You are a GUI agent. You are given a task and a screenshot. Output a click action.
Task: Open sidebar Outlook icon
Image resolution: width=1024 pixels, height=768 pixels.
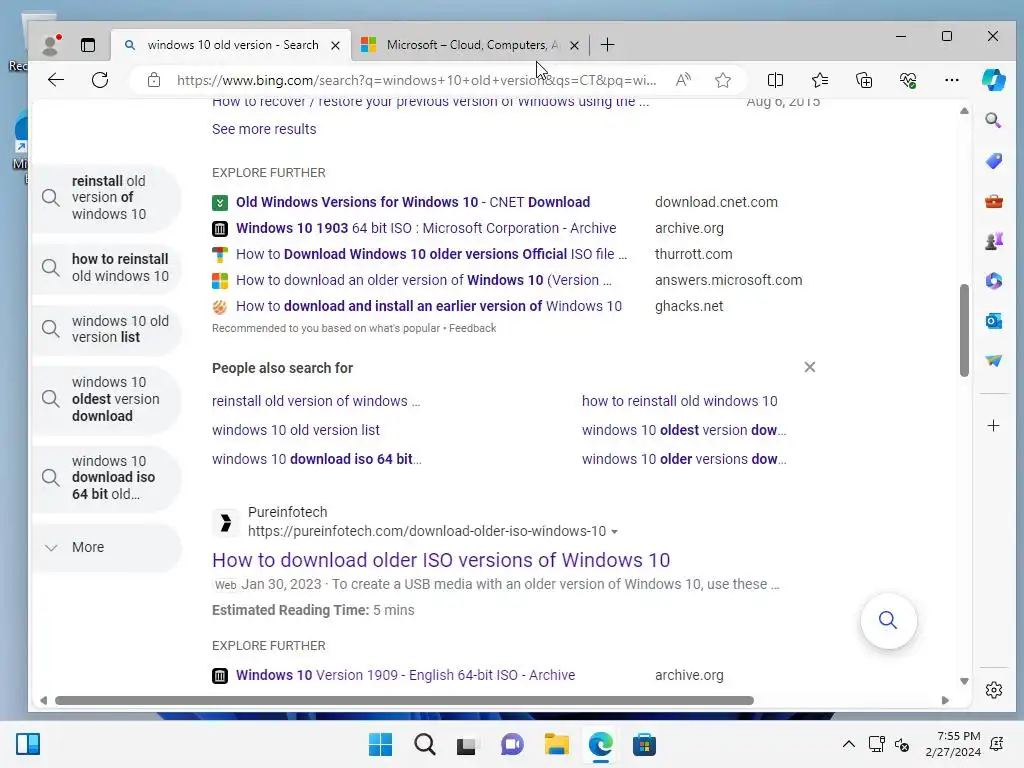993,321
